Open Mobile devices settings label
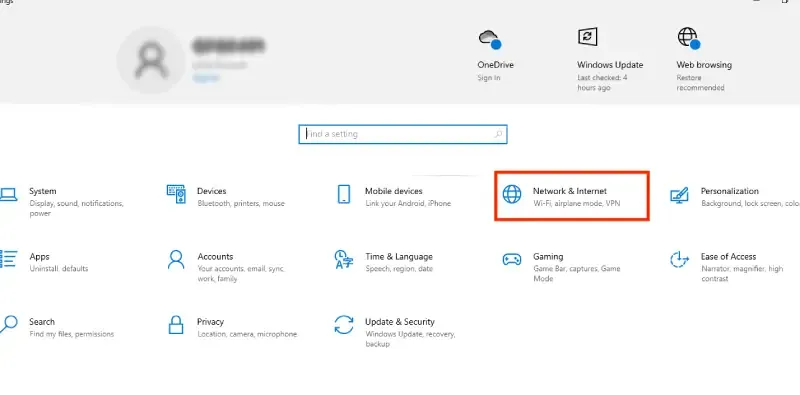This screenshot has height=395, width=800. (x=393, y=191)
